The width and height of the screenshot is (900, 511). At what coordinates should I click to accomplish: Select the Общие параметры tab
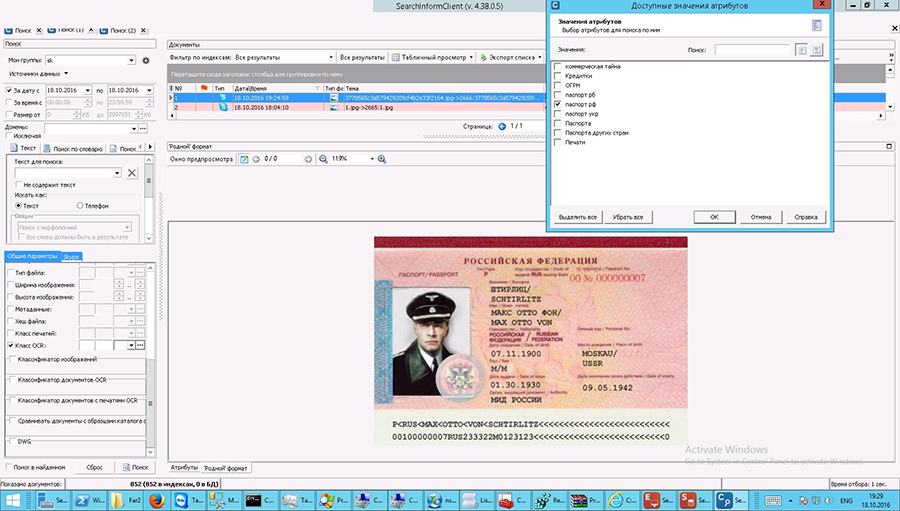click(33, 256)
